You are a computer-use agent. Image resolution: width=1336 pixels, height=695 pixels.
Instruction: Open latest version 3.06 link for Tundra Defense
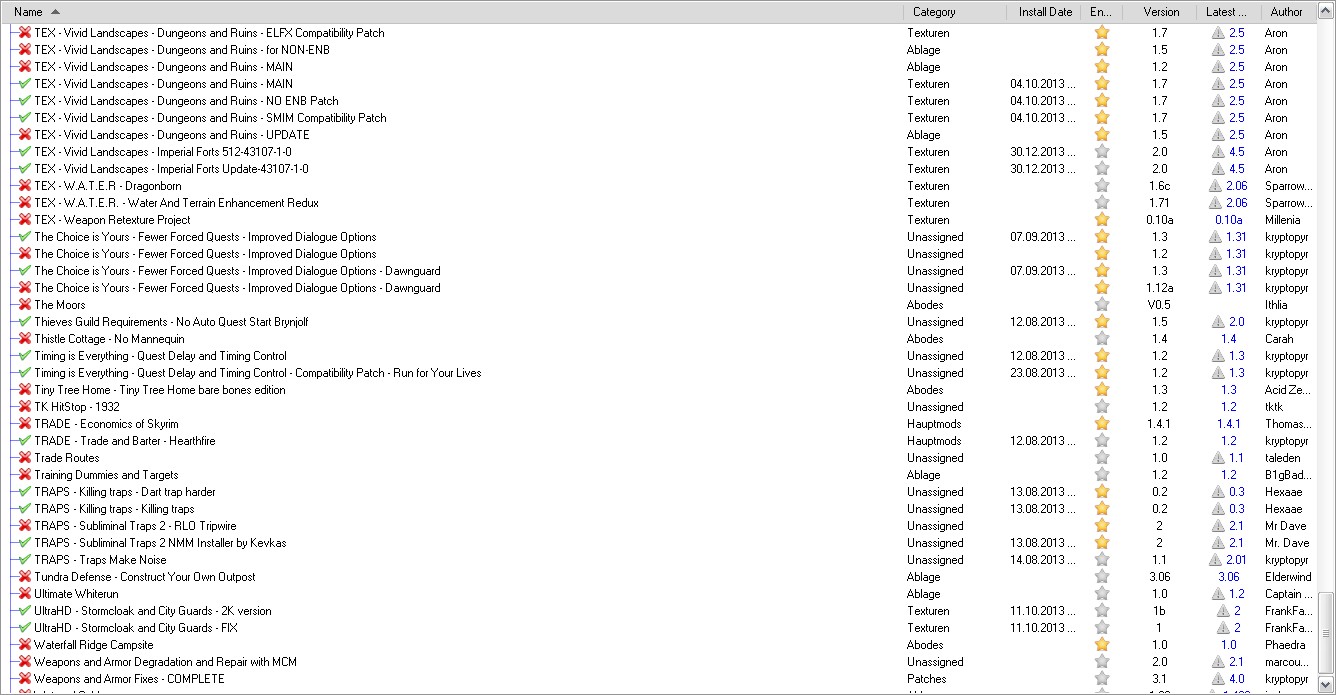(1229, 577)
